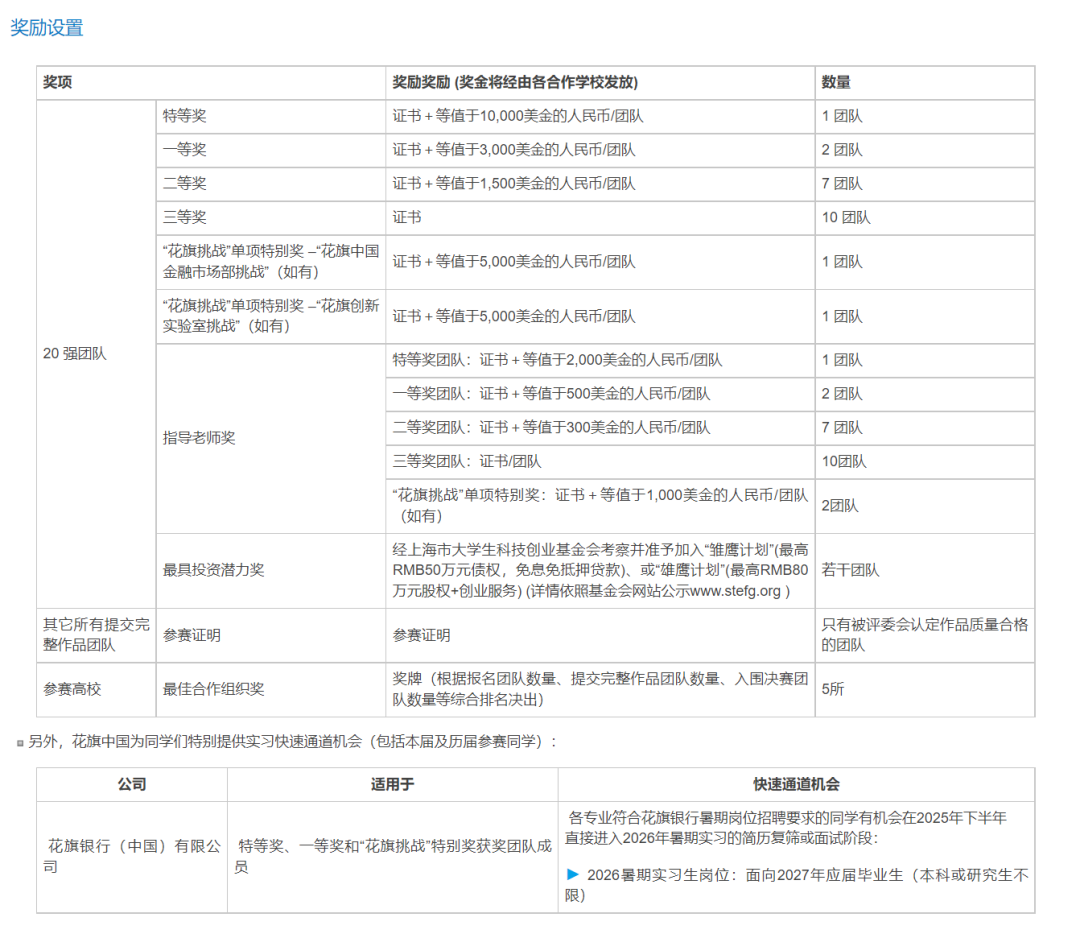The image size is (1080, 934).
Task: Click 1 团队 in 金融市场部挑战 row
Action: tap(842, 262)
